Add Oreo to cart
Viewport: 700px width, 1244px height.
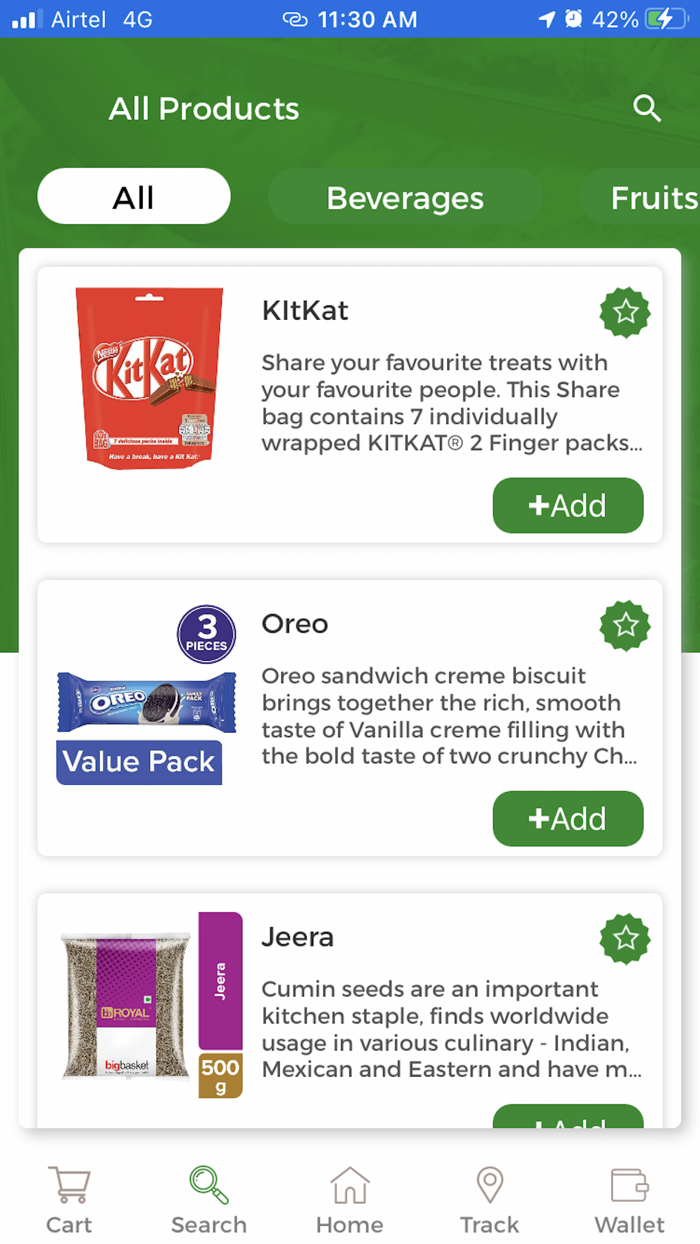[x=567, y=818]
